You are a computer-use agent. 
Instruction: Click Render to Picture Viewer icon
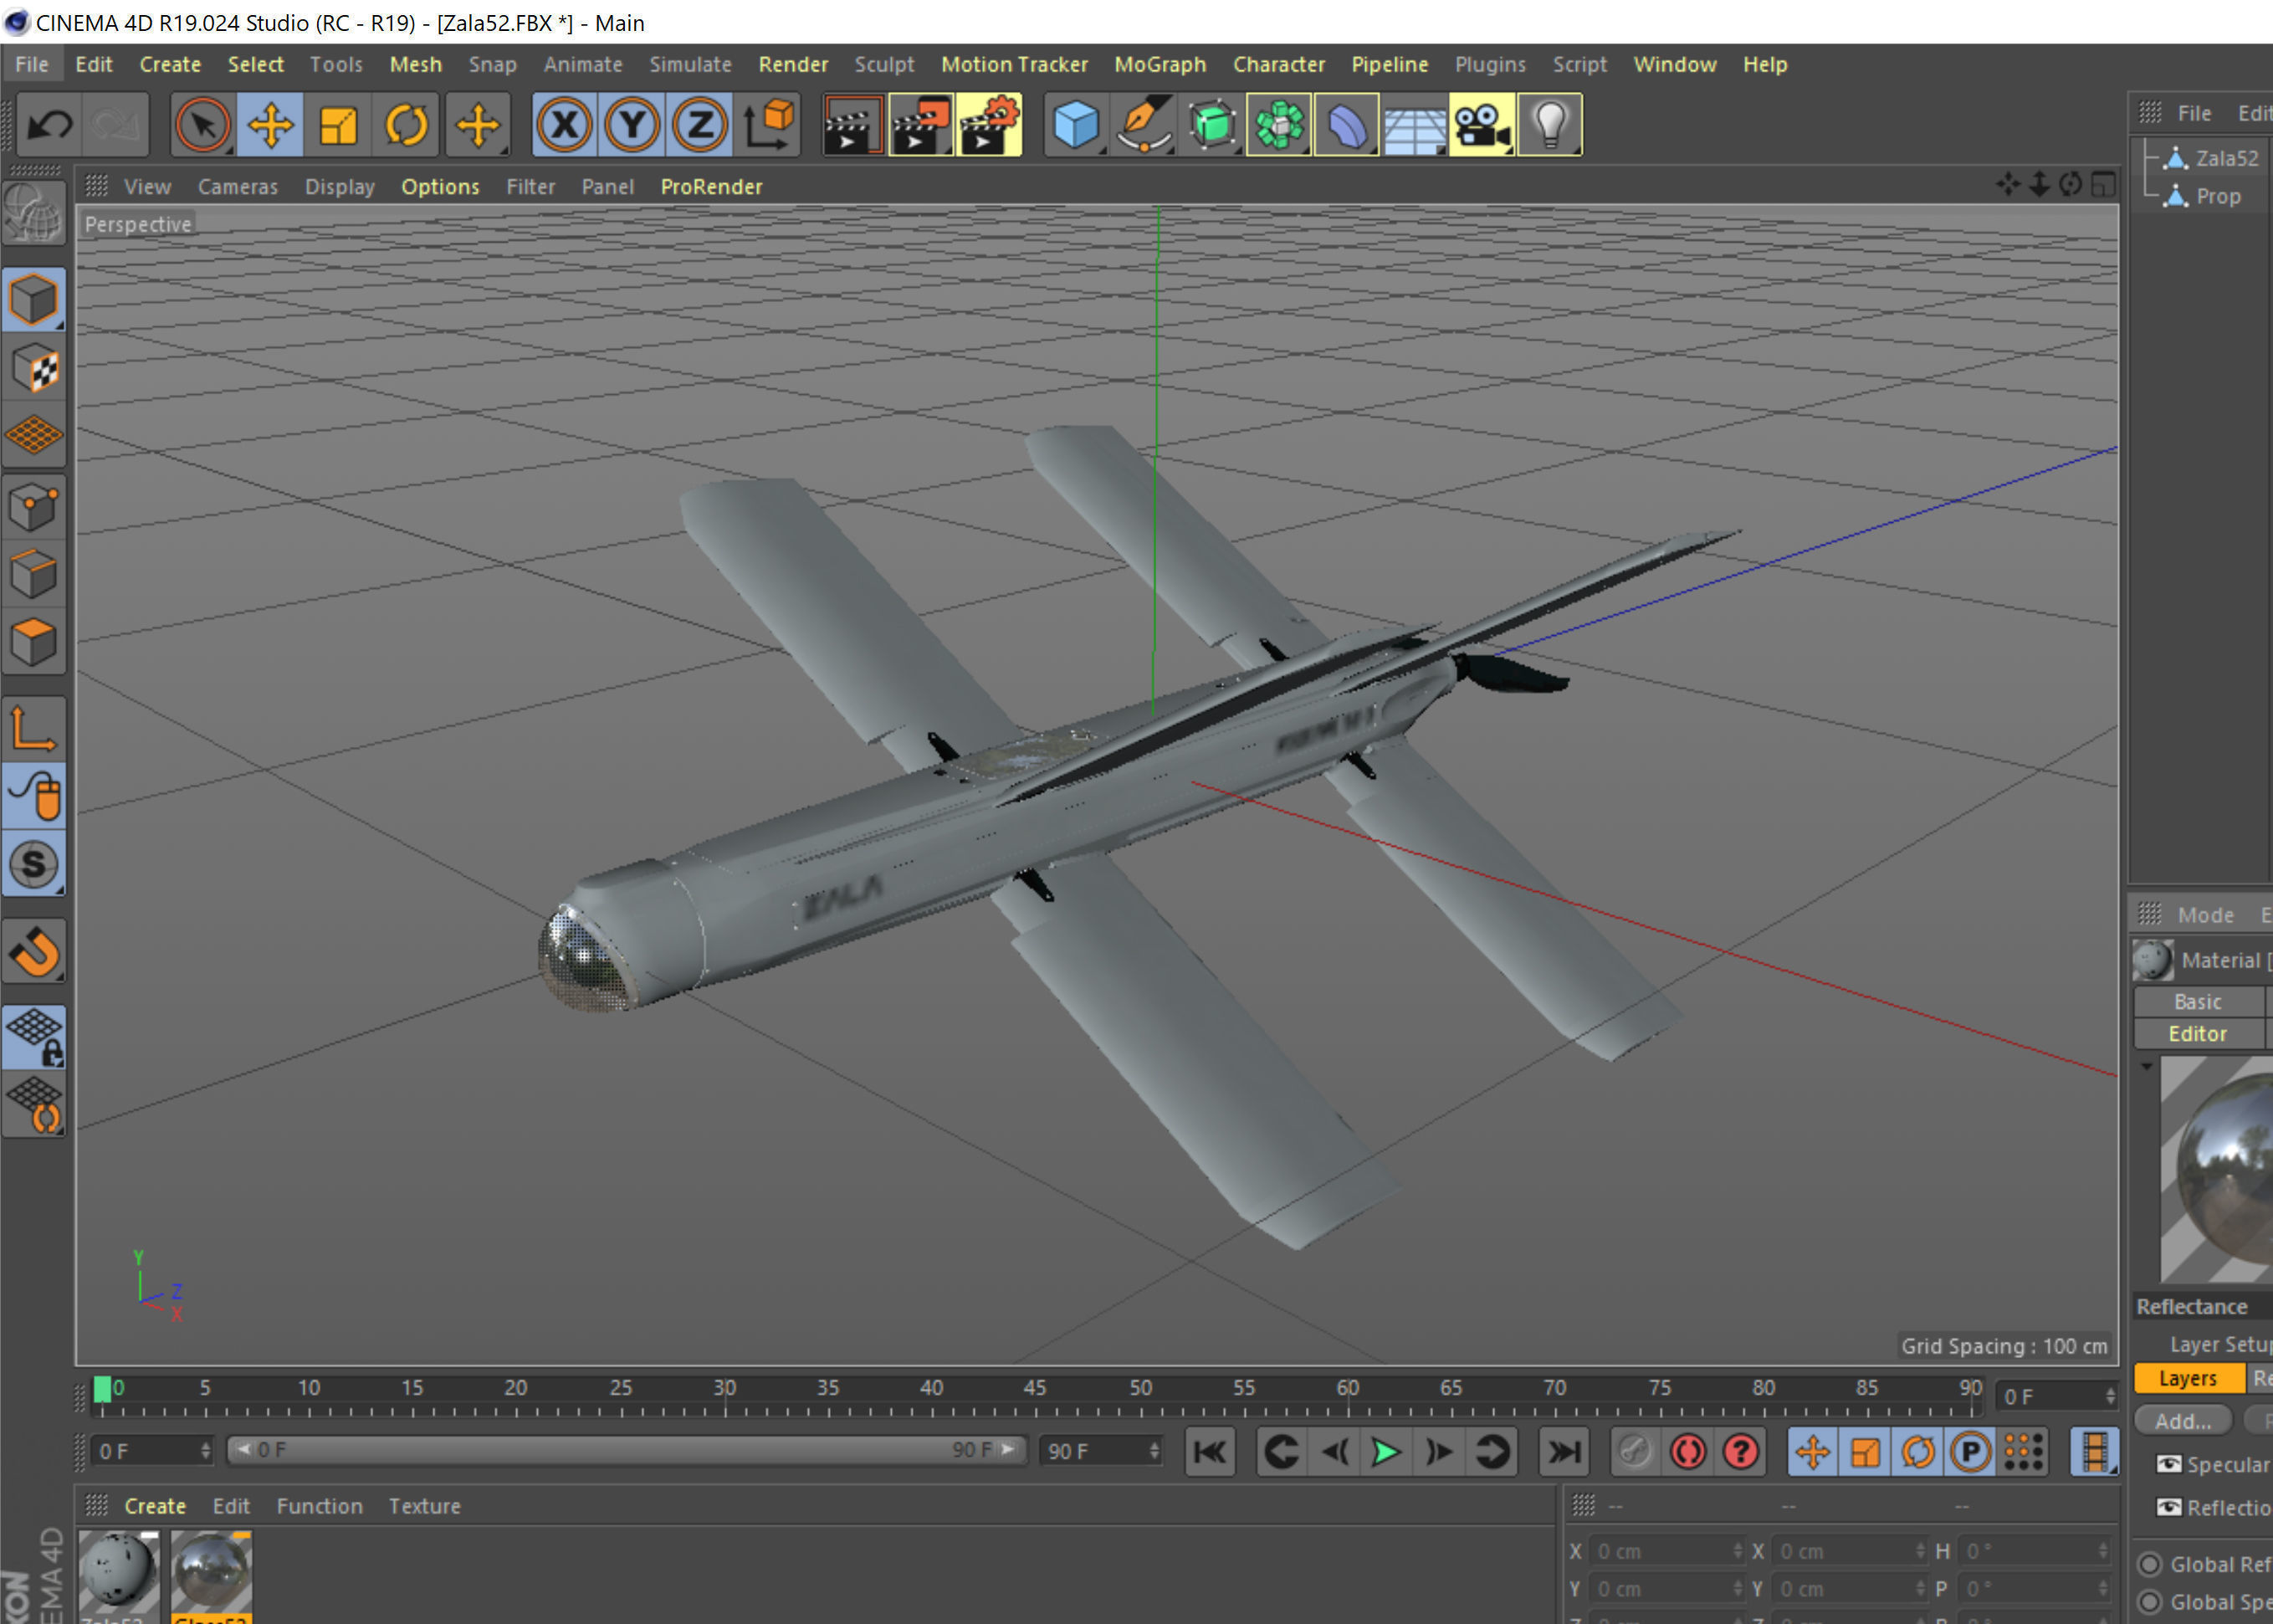(x=921, y=125)
